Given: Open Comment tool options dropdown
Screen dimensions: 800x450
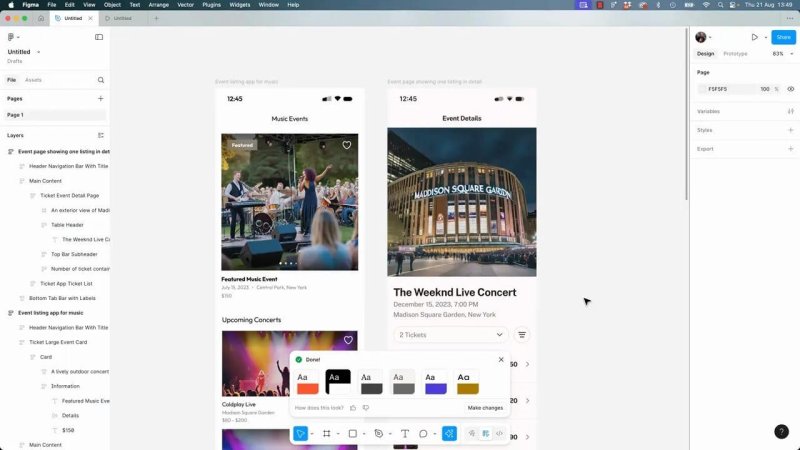Looking at the screenshot, I should tap(434, 434).
